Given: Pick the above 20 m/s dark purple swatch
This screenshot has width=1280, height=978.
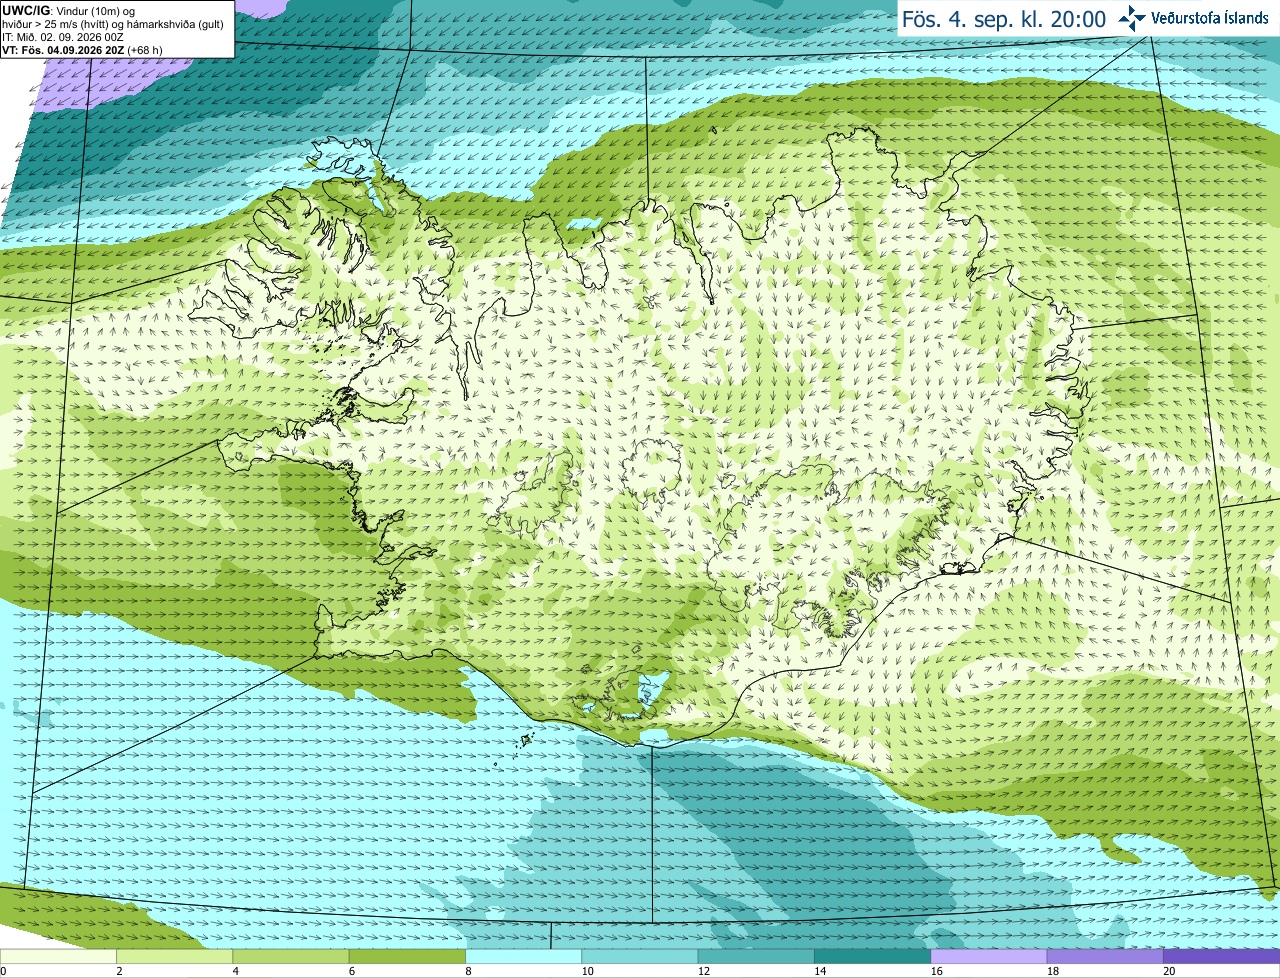Looking at the screenshot, I should tap(1221, 956).
